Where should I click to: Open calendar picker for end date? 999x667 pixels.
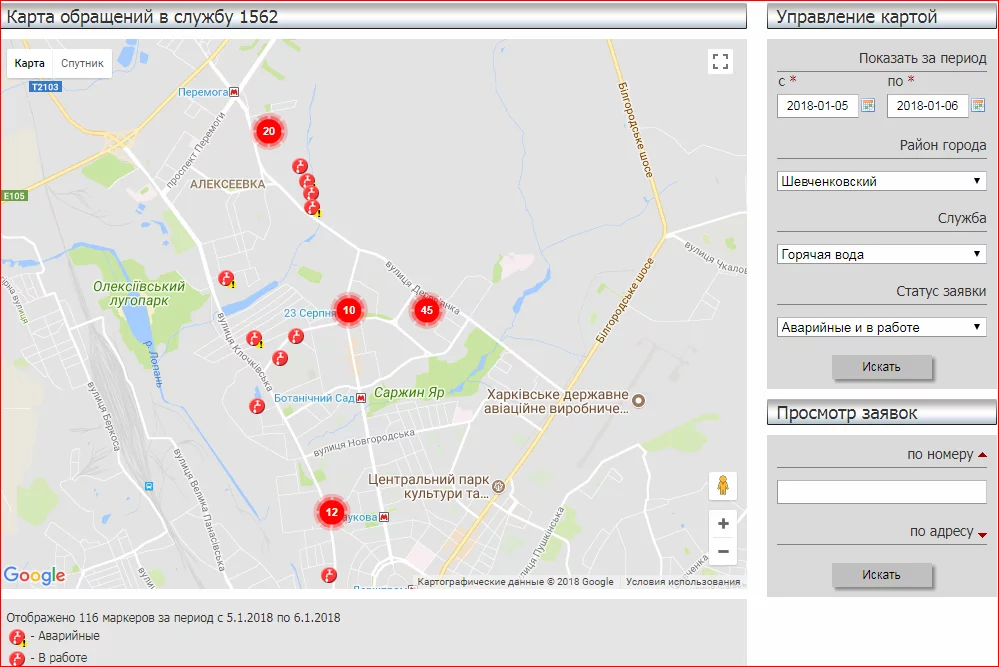pos(978,106)
